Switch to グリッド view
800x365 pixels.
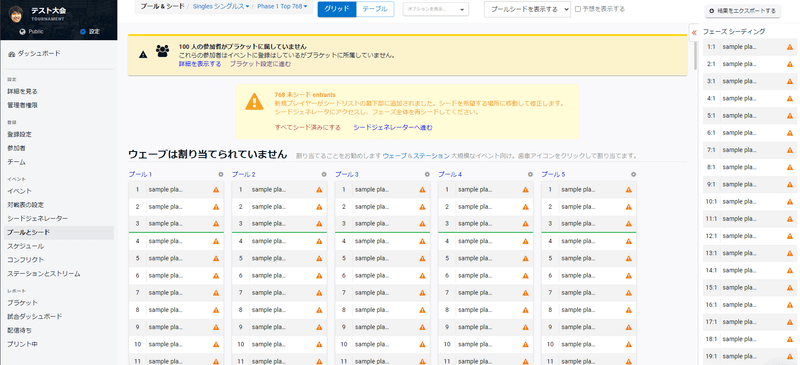pos(337,9)
